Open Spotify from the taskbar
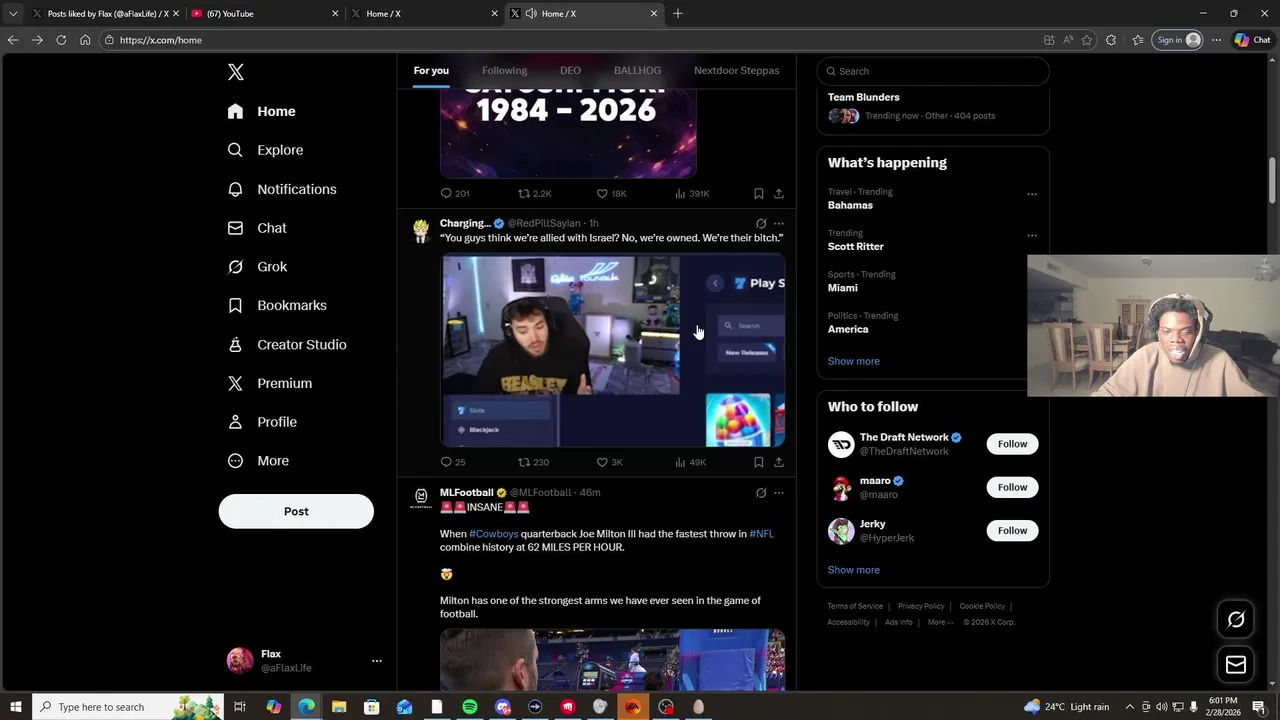 (x=470, y=707)
